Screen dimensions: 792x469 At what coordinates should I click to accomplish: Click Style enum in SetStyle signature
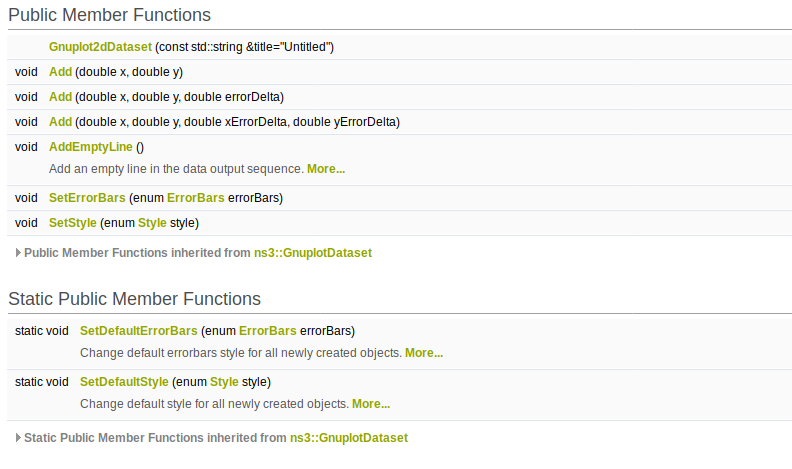point(152,222)
